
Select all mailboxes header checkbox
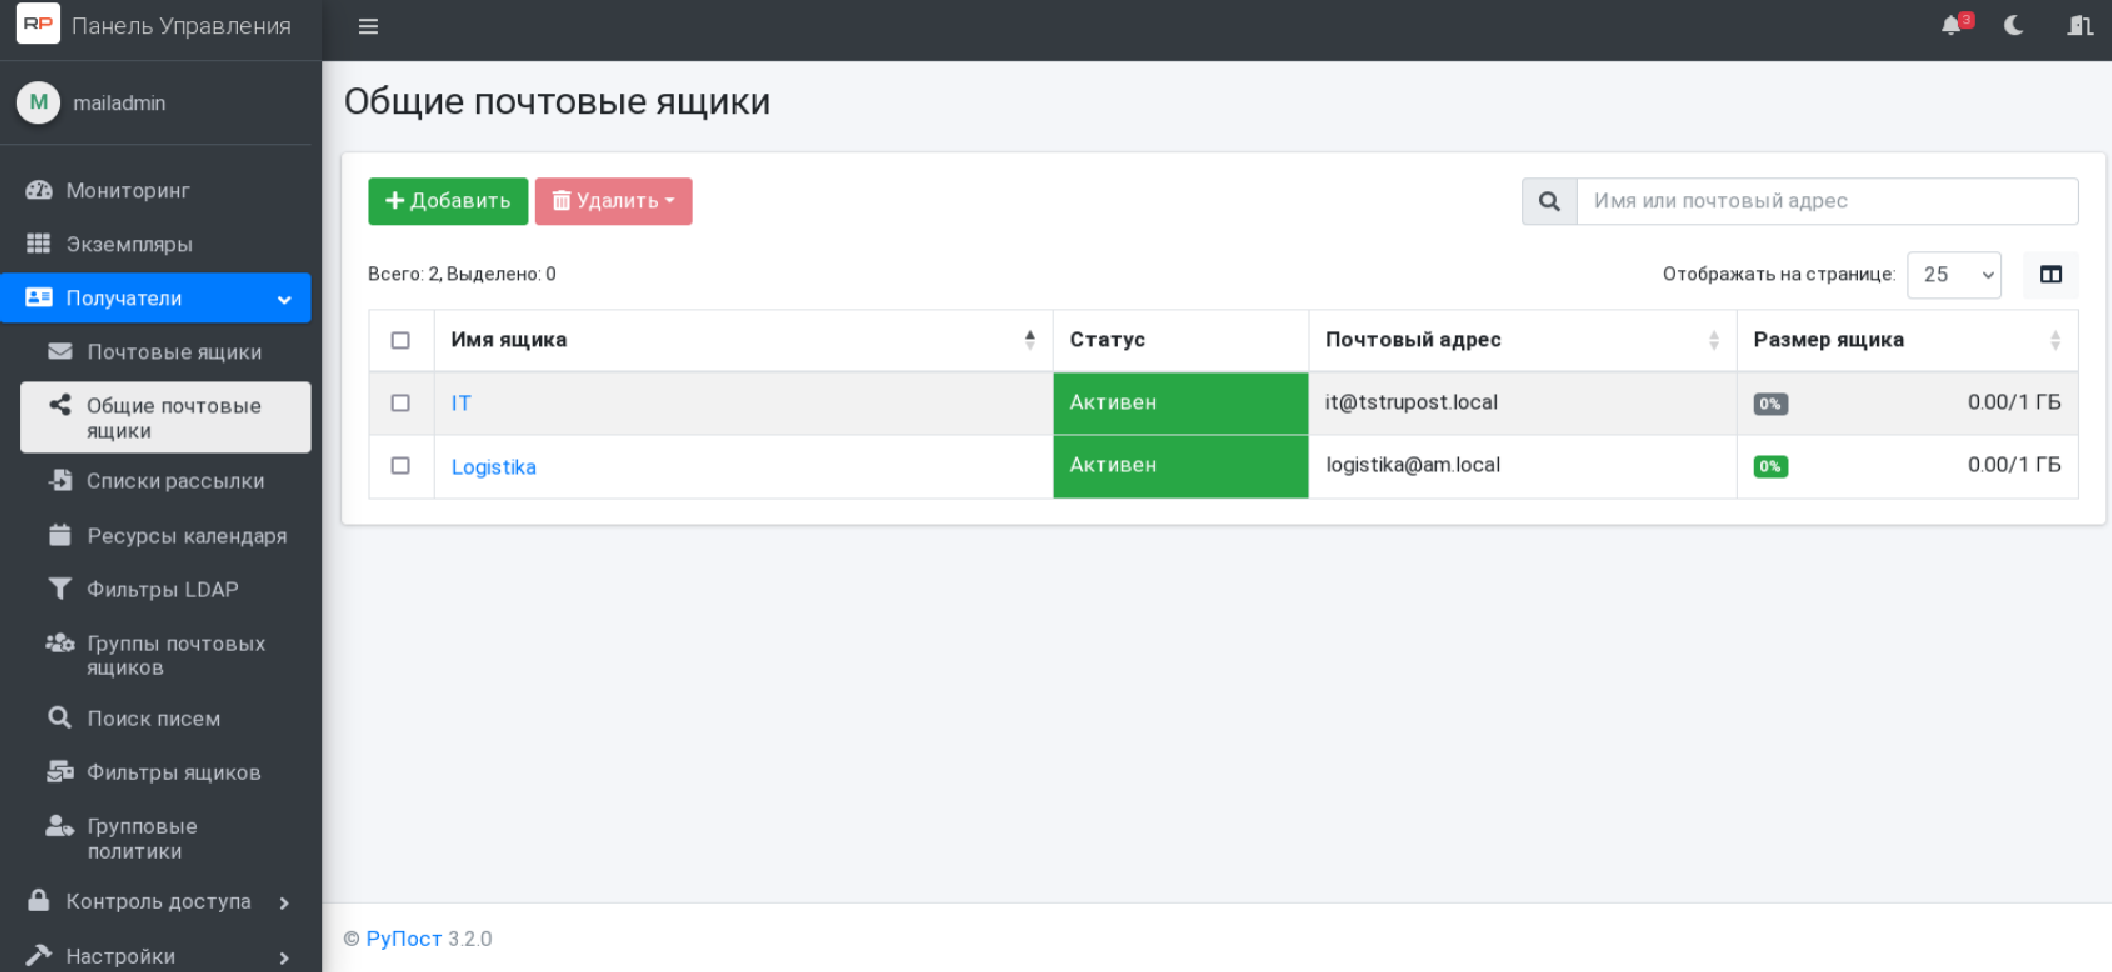click(x=400, y=340)
